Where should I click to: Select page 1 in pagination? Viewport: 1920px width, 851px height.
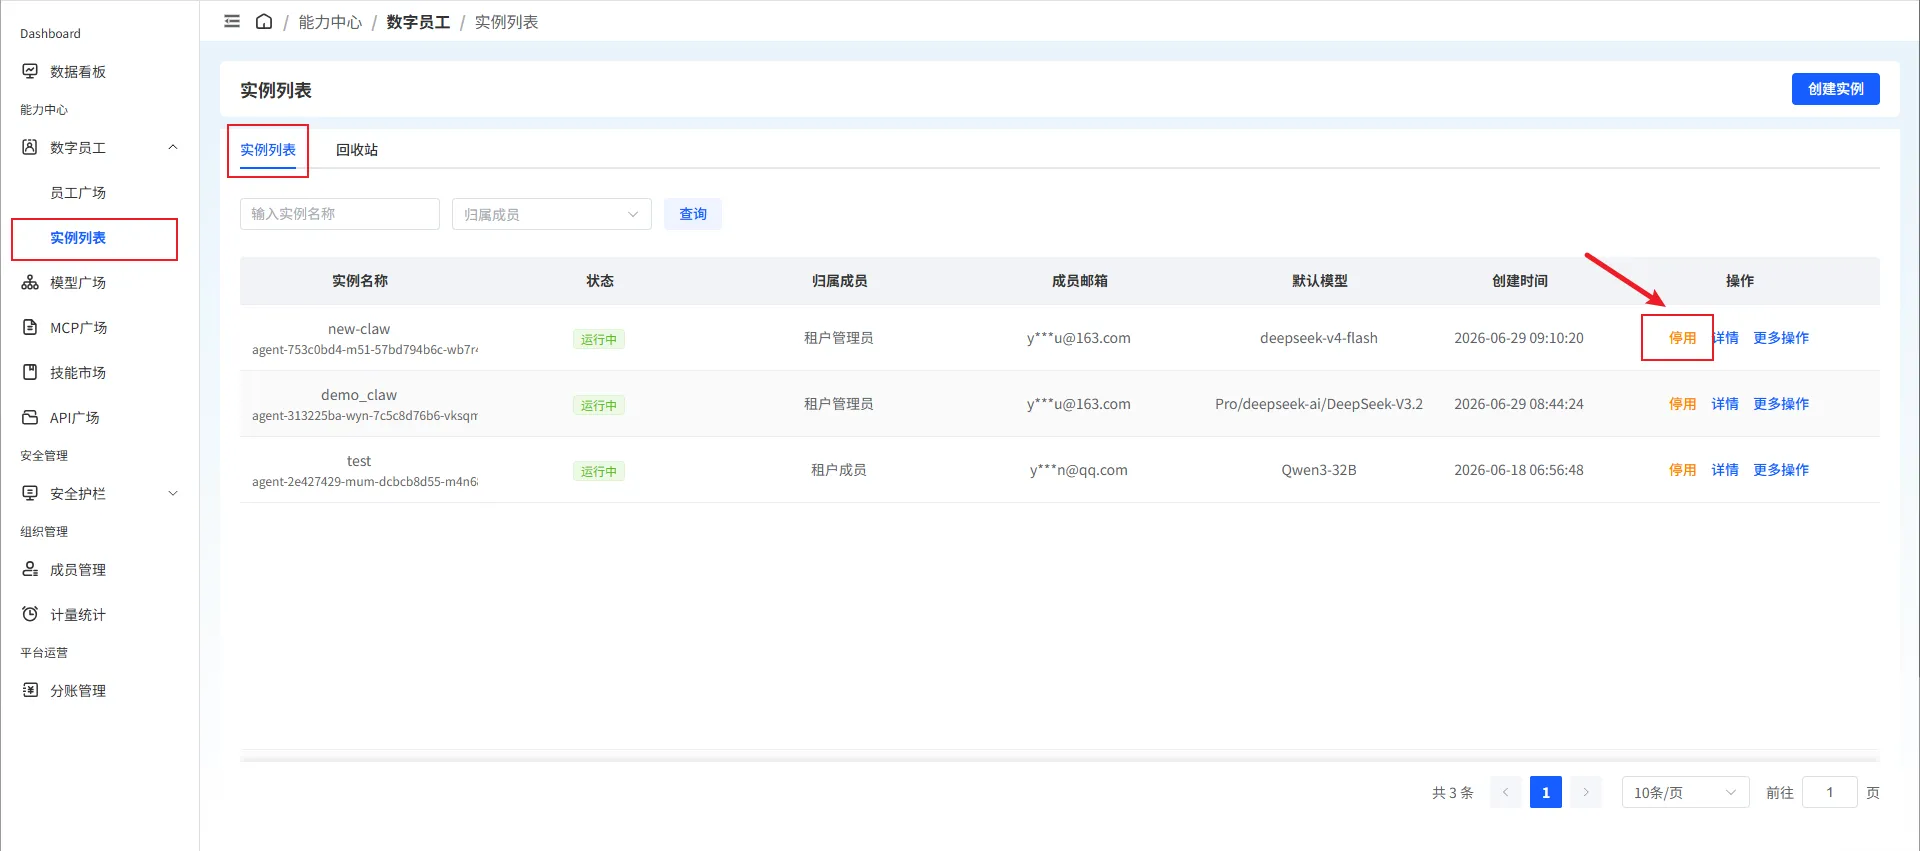tap(1546, 792)
